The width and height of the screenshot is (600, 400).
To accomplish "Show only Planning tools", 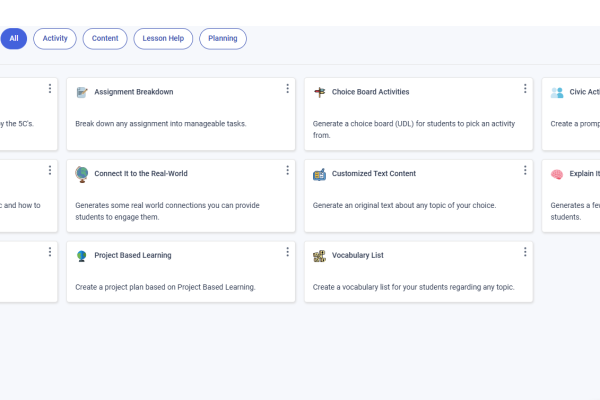I will [223, 39].
